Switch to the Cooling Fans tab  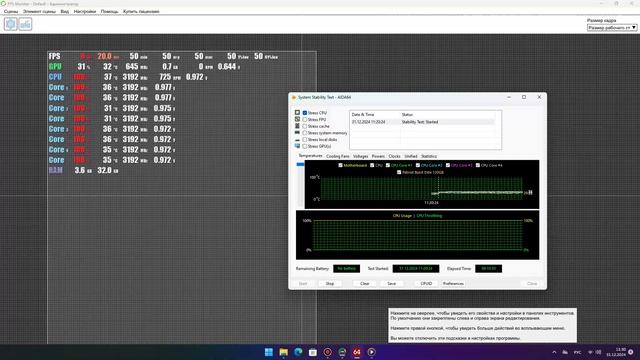click(x=338, y=156)
